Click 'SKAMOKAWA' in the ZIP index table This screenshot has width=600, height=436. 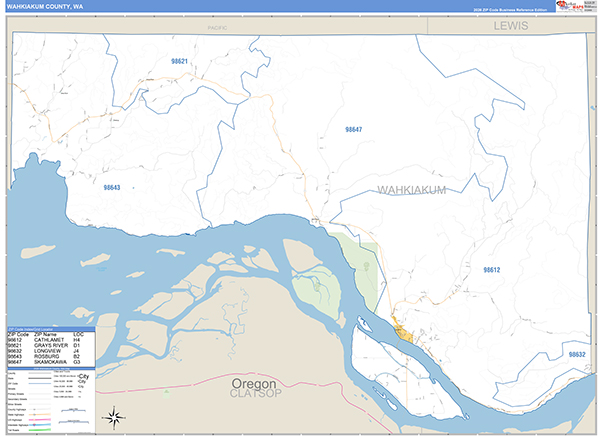51,362
